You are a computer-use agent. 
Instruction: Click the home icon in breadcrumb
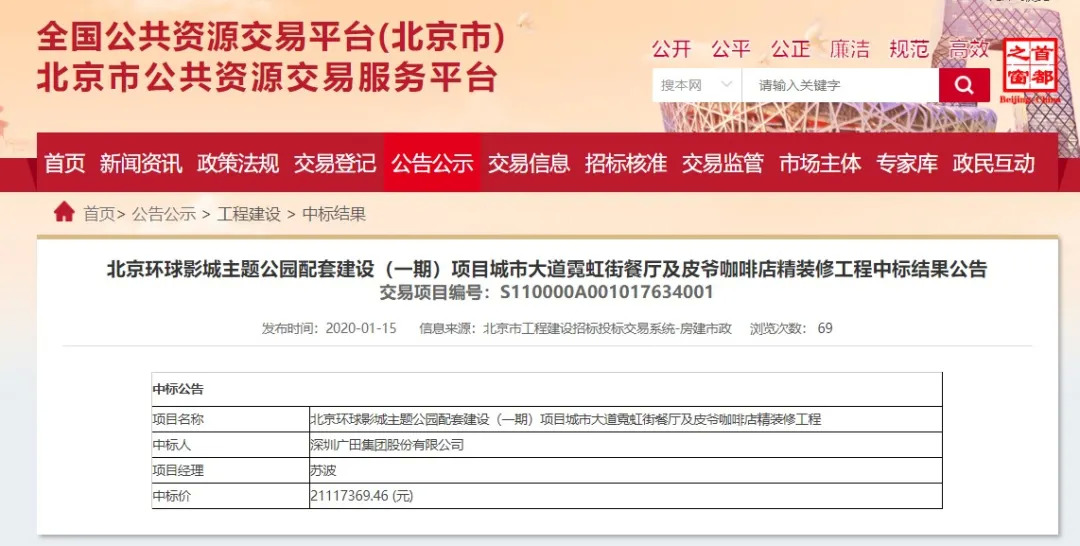(64, 212)
